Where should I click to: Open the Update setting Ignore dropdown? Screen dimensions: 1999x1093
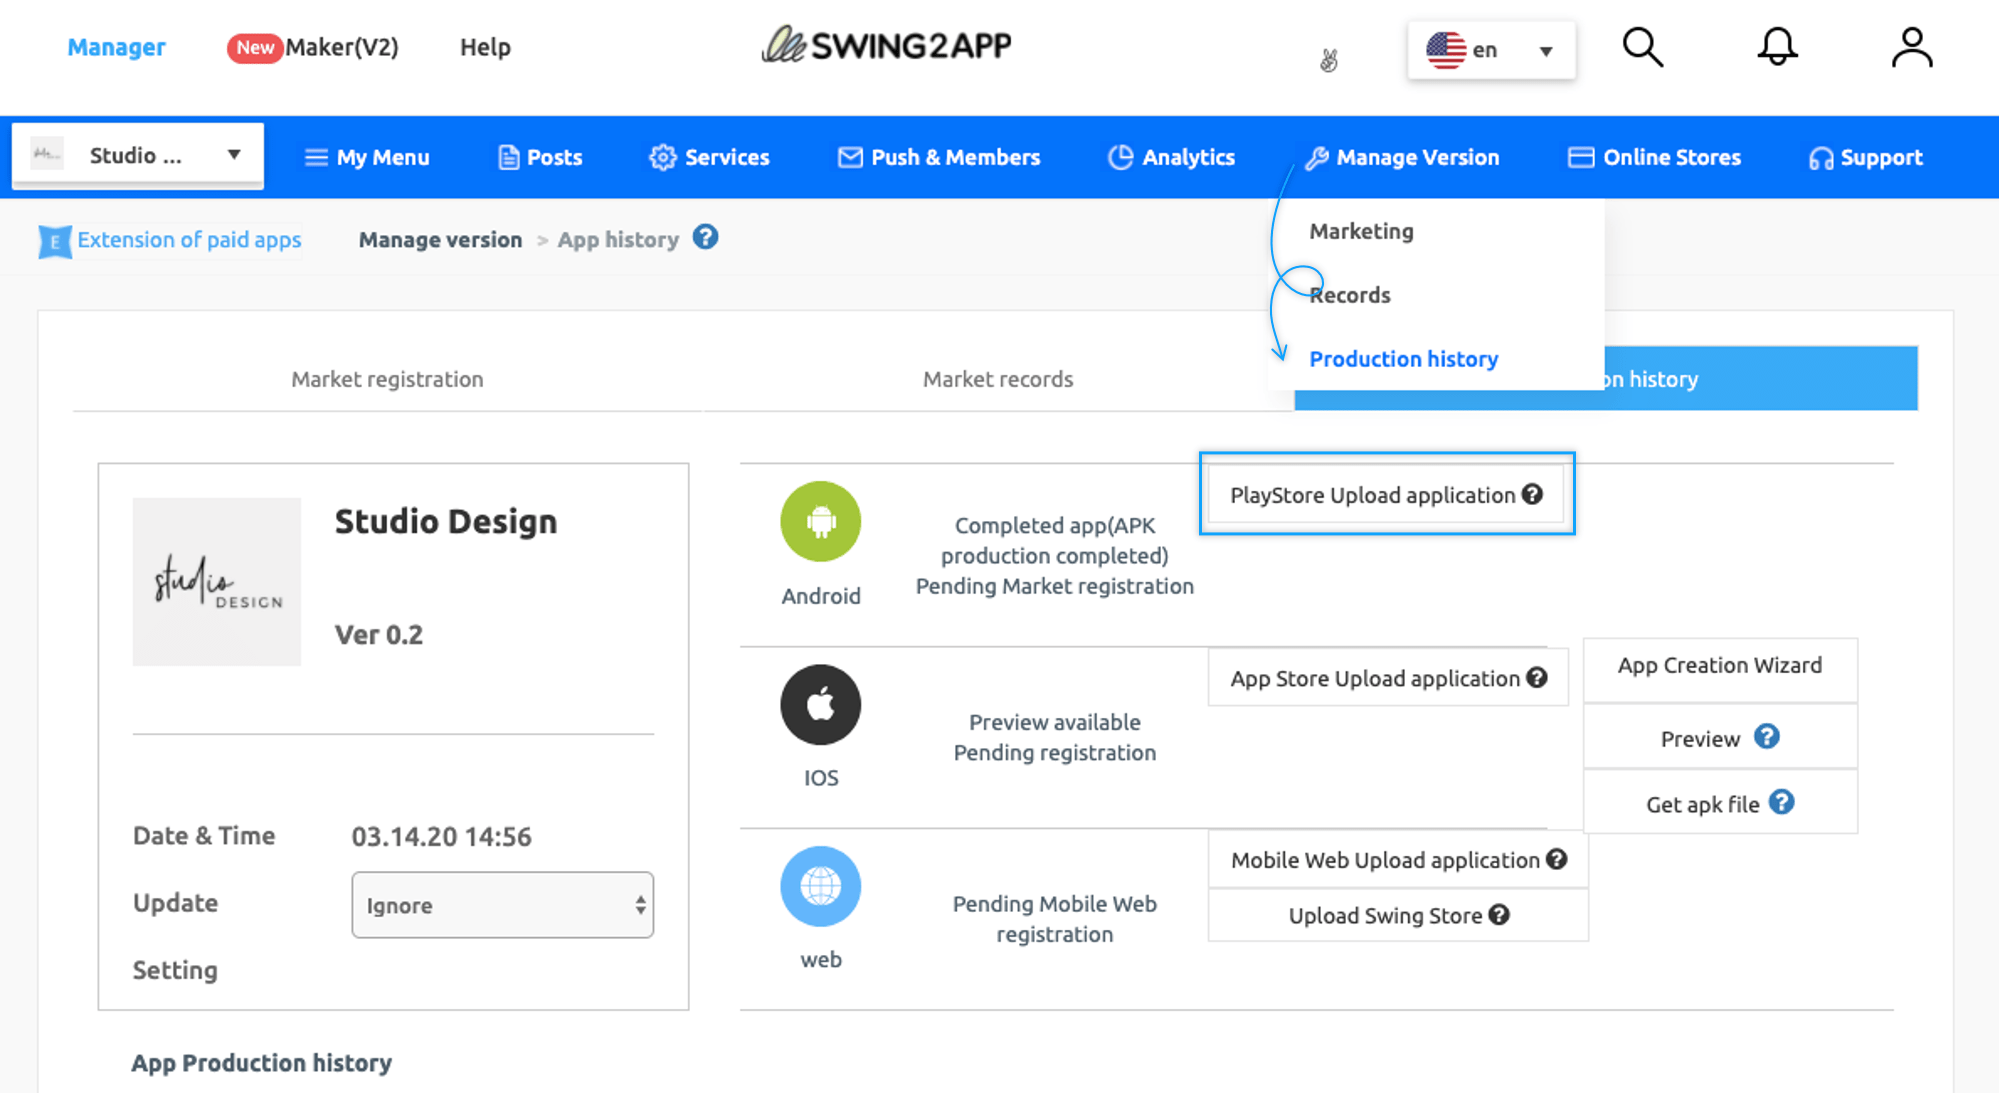502,905
